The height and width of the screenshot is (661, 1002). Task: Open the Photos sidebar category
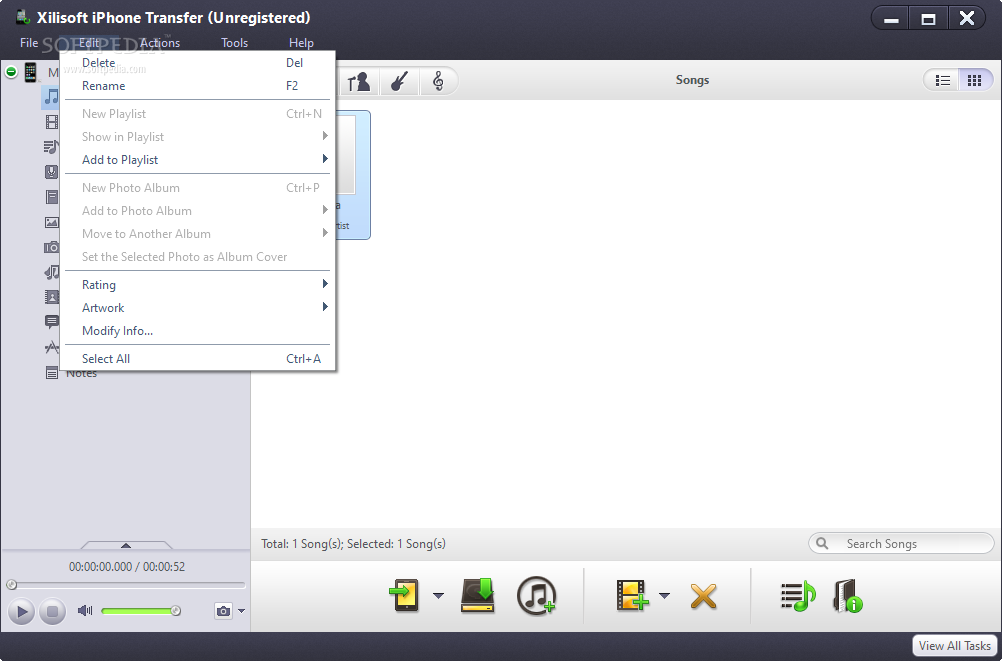point(52,222)
